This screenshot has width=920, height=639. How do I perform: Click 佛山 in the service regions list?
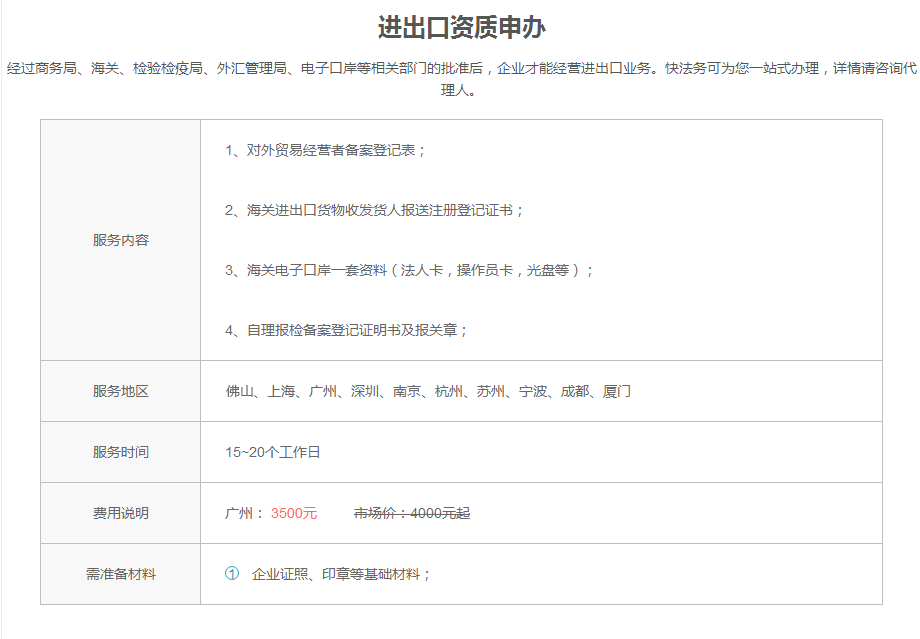coord(239,391)
